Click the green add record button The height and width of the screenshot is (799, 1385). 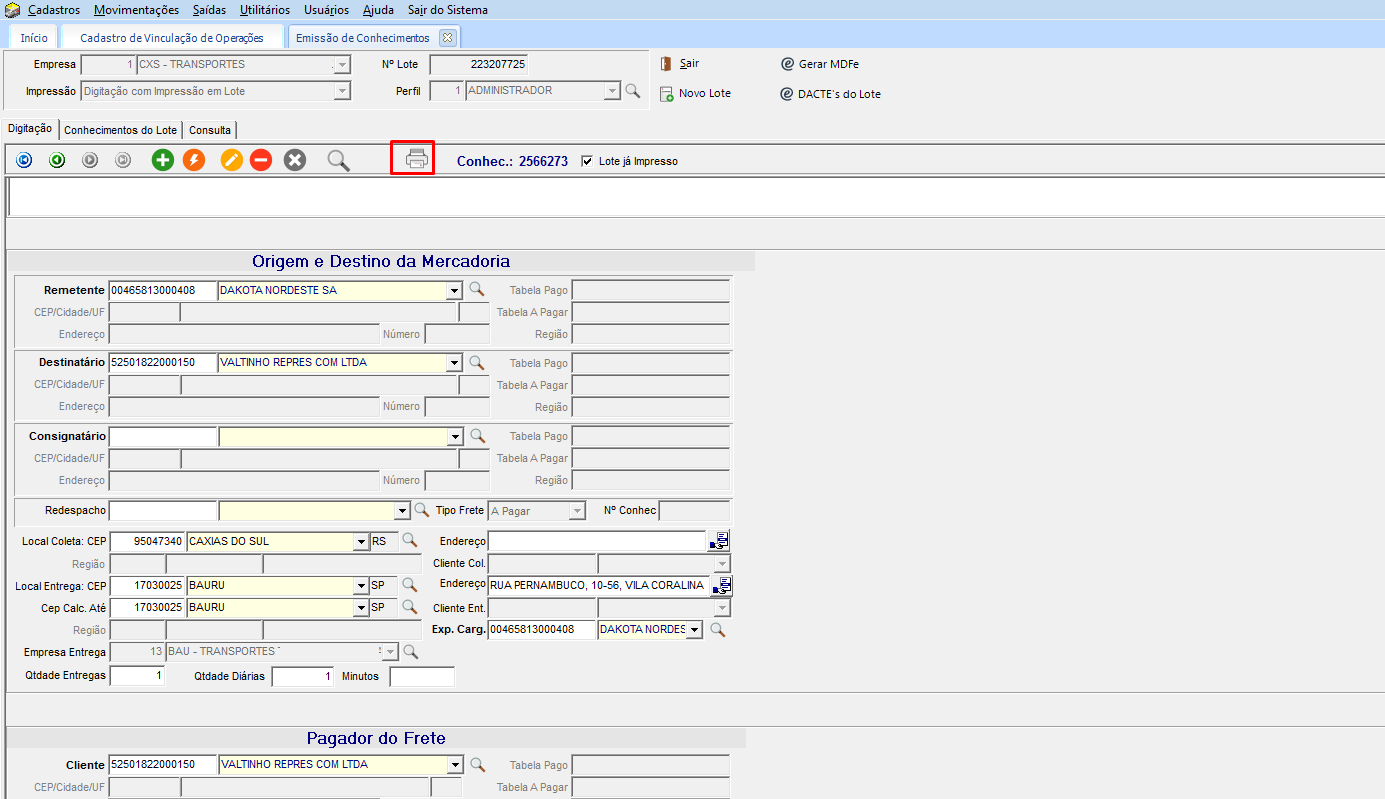click(x=162, y=160)
